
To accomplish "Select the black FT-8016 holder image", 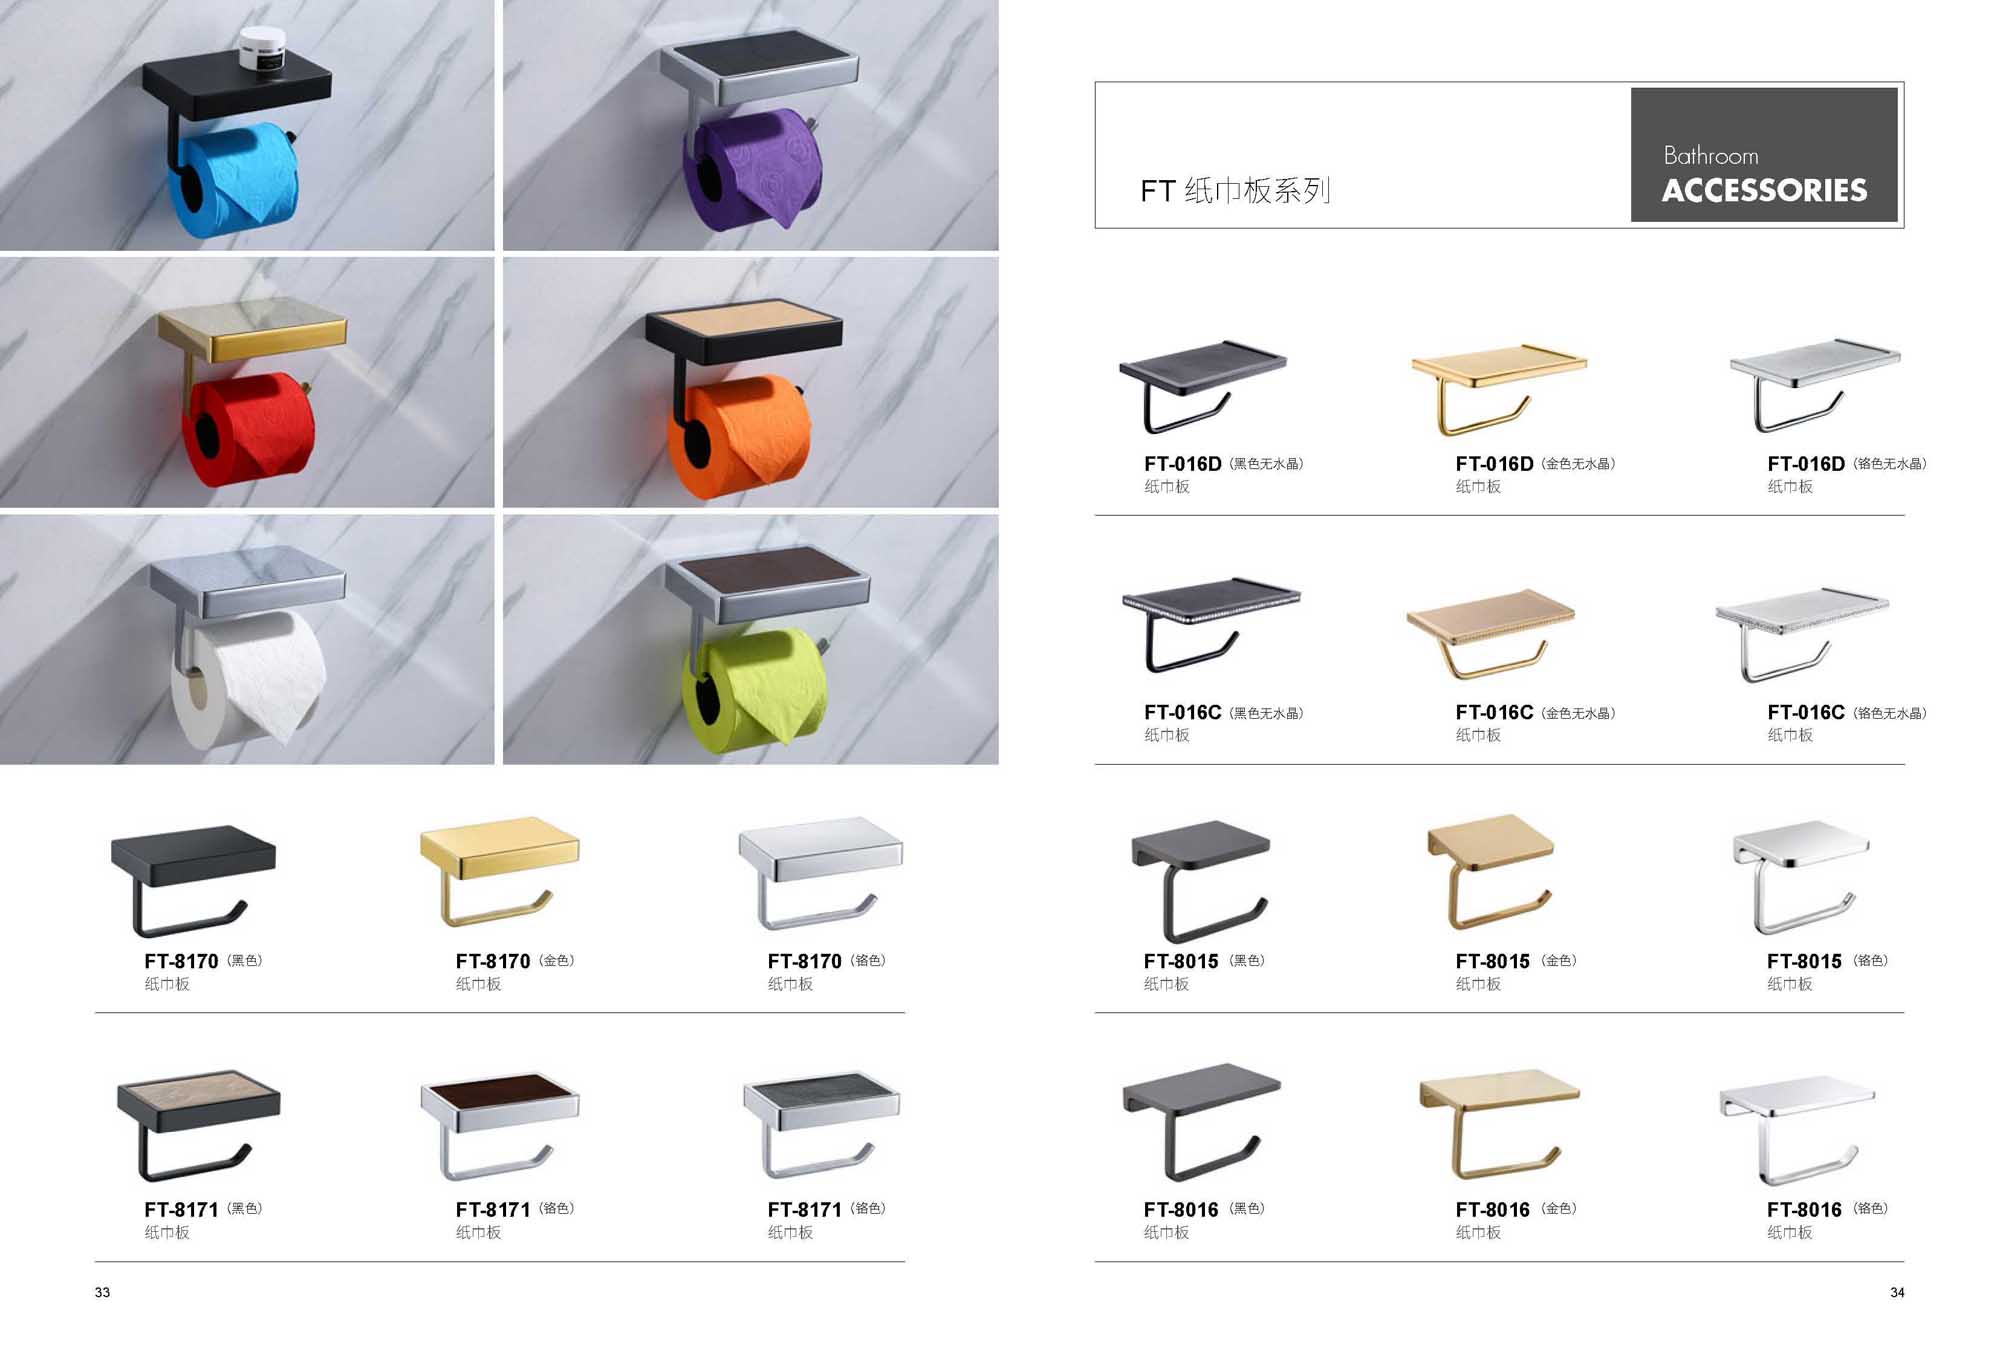I will point(1202,1122).
